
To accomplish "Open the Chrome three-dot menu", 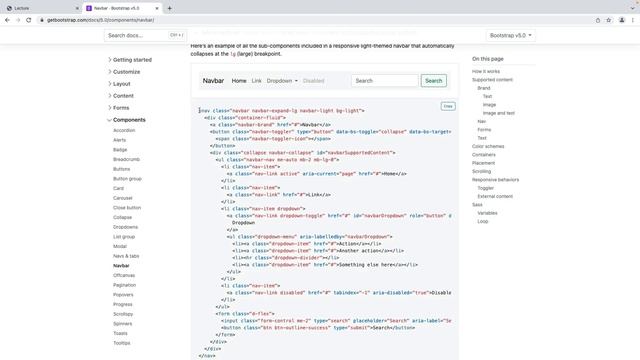I will [633, 20].
